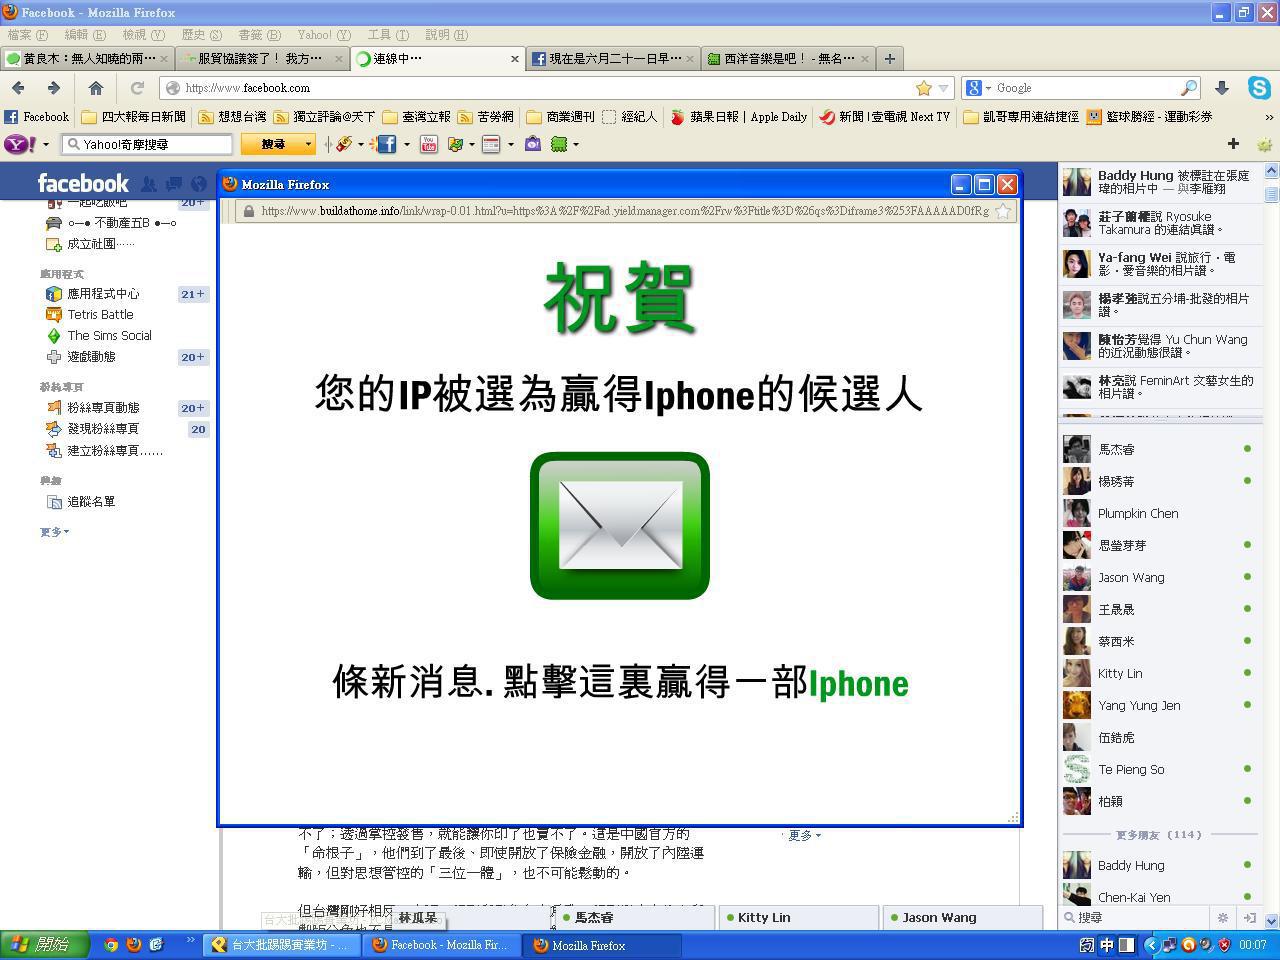Open the Facebook bookmark in bookmarks bar

[x=37, y=117]
